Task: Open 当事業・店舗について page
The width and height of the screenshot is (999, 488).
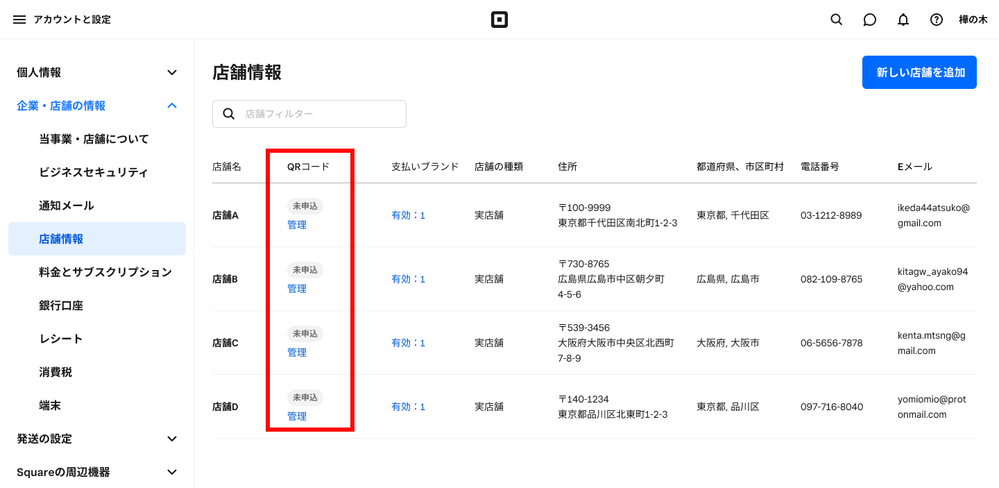Action: (x=94, y=139)
